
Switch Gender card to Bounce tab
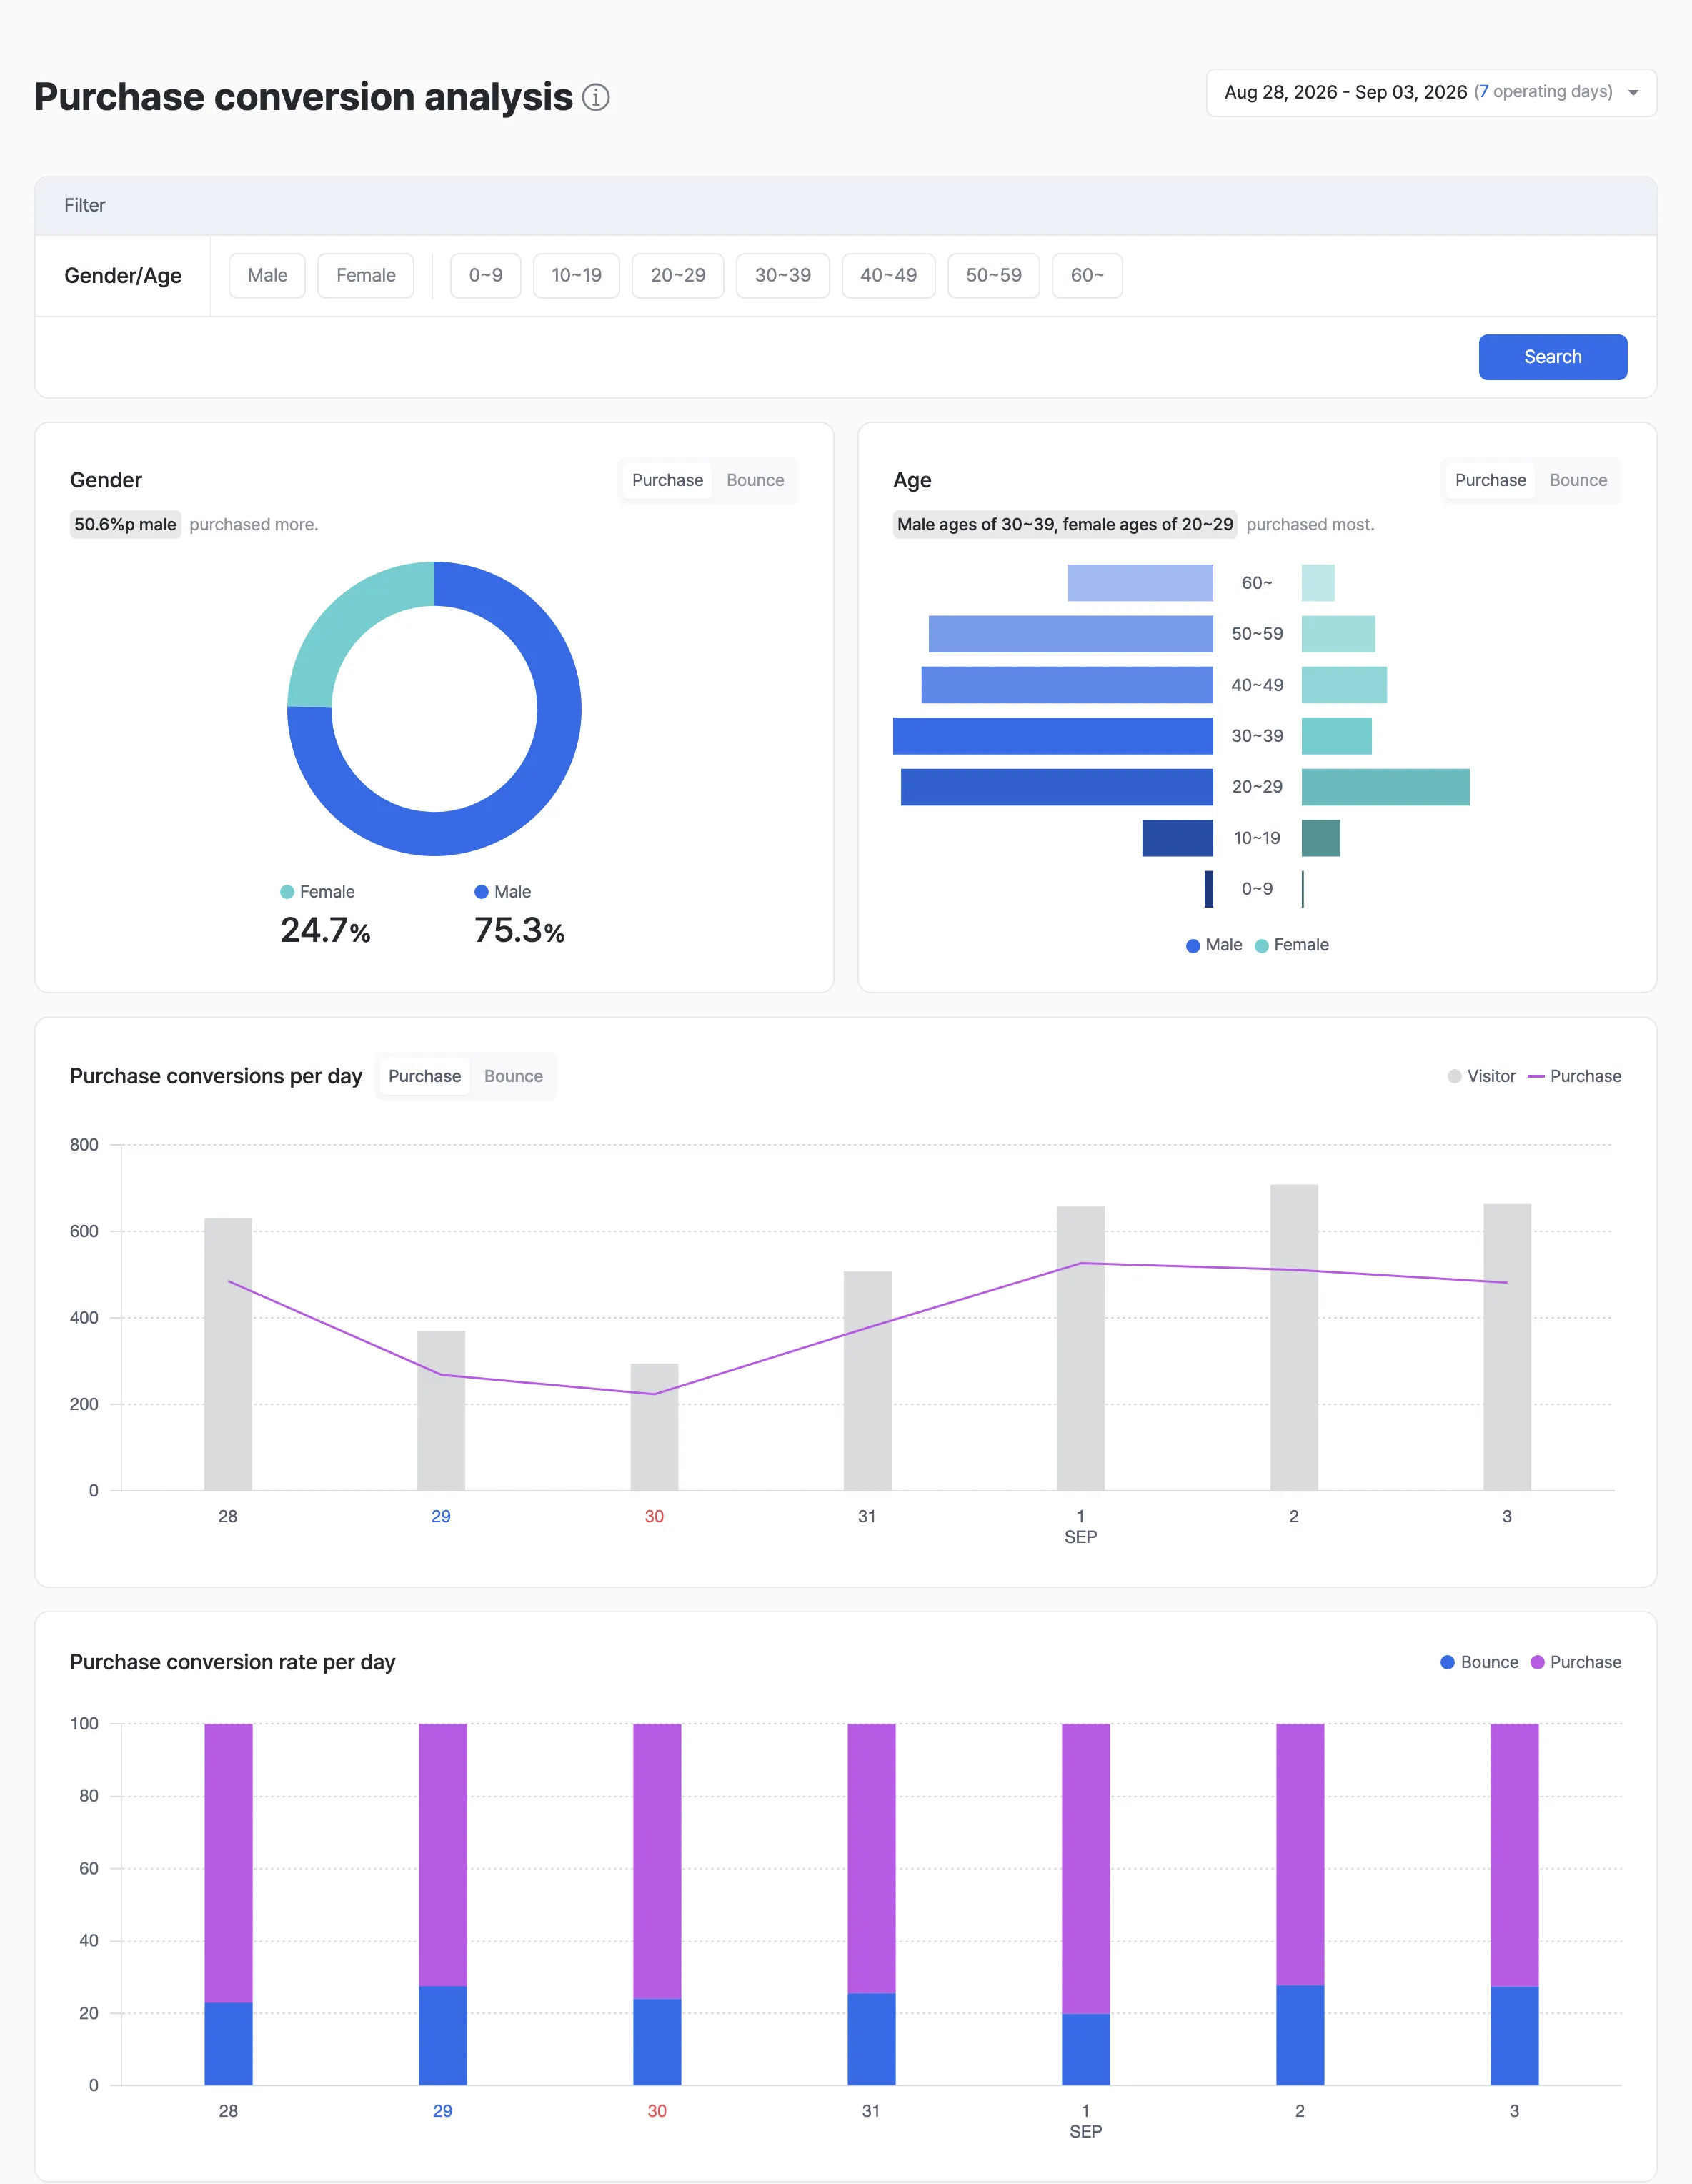click(755, 480)
